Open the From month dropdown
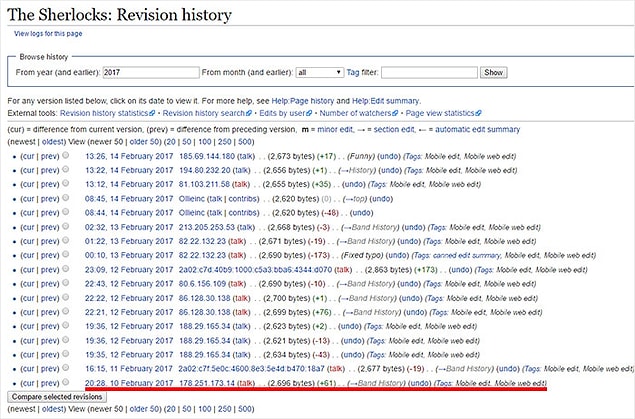635x419 pixels. (320, 72)
